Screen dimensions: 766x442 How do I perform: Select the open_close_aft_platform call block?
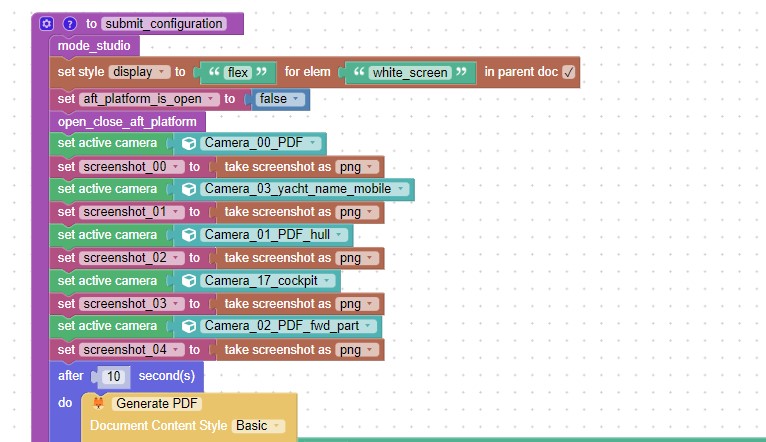point(127,122)
